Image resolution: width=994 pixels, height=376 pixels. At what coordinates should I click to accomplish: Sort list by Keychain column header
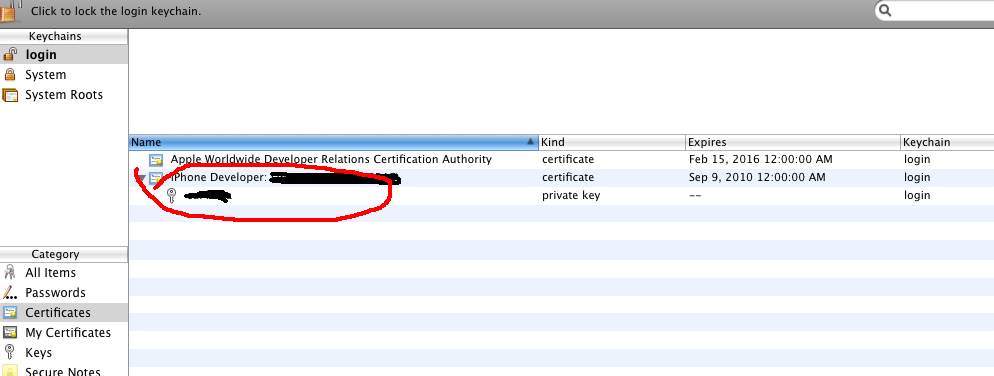(x=947, y=142)
